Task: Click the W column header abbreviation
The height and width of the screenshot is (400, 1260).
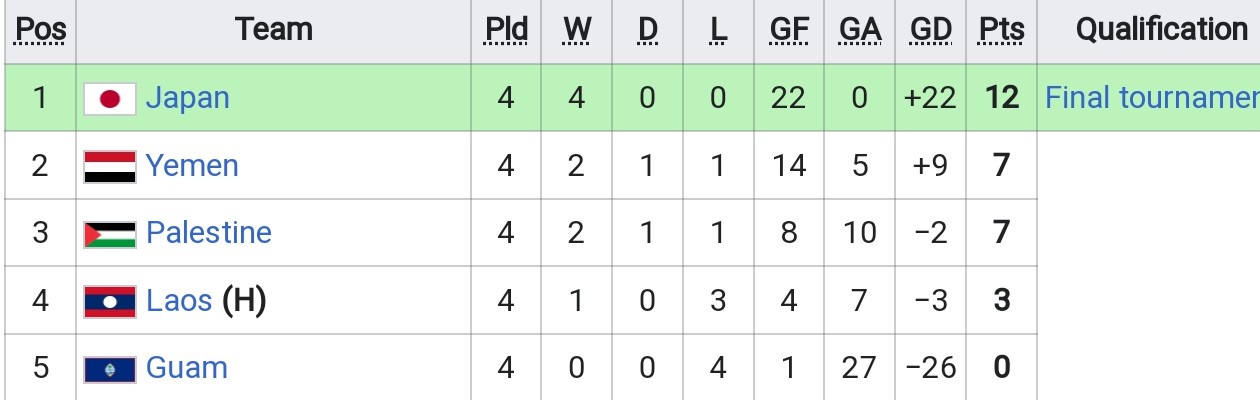Action: [x=576, y=30]
